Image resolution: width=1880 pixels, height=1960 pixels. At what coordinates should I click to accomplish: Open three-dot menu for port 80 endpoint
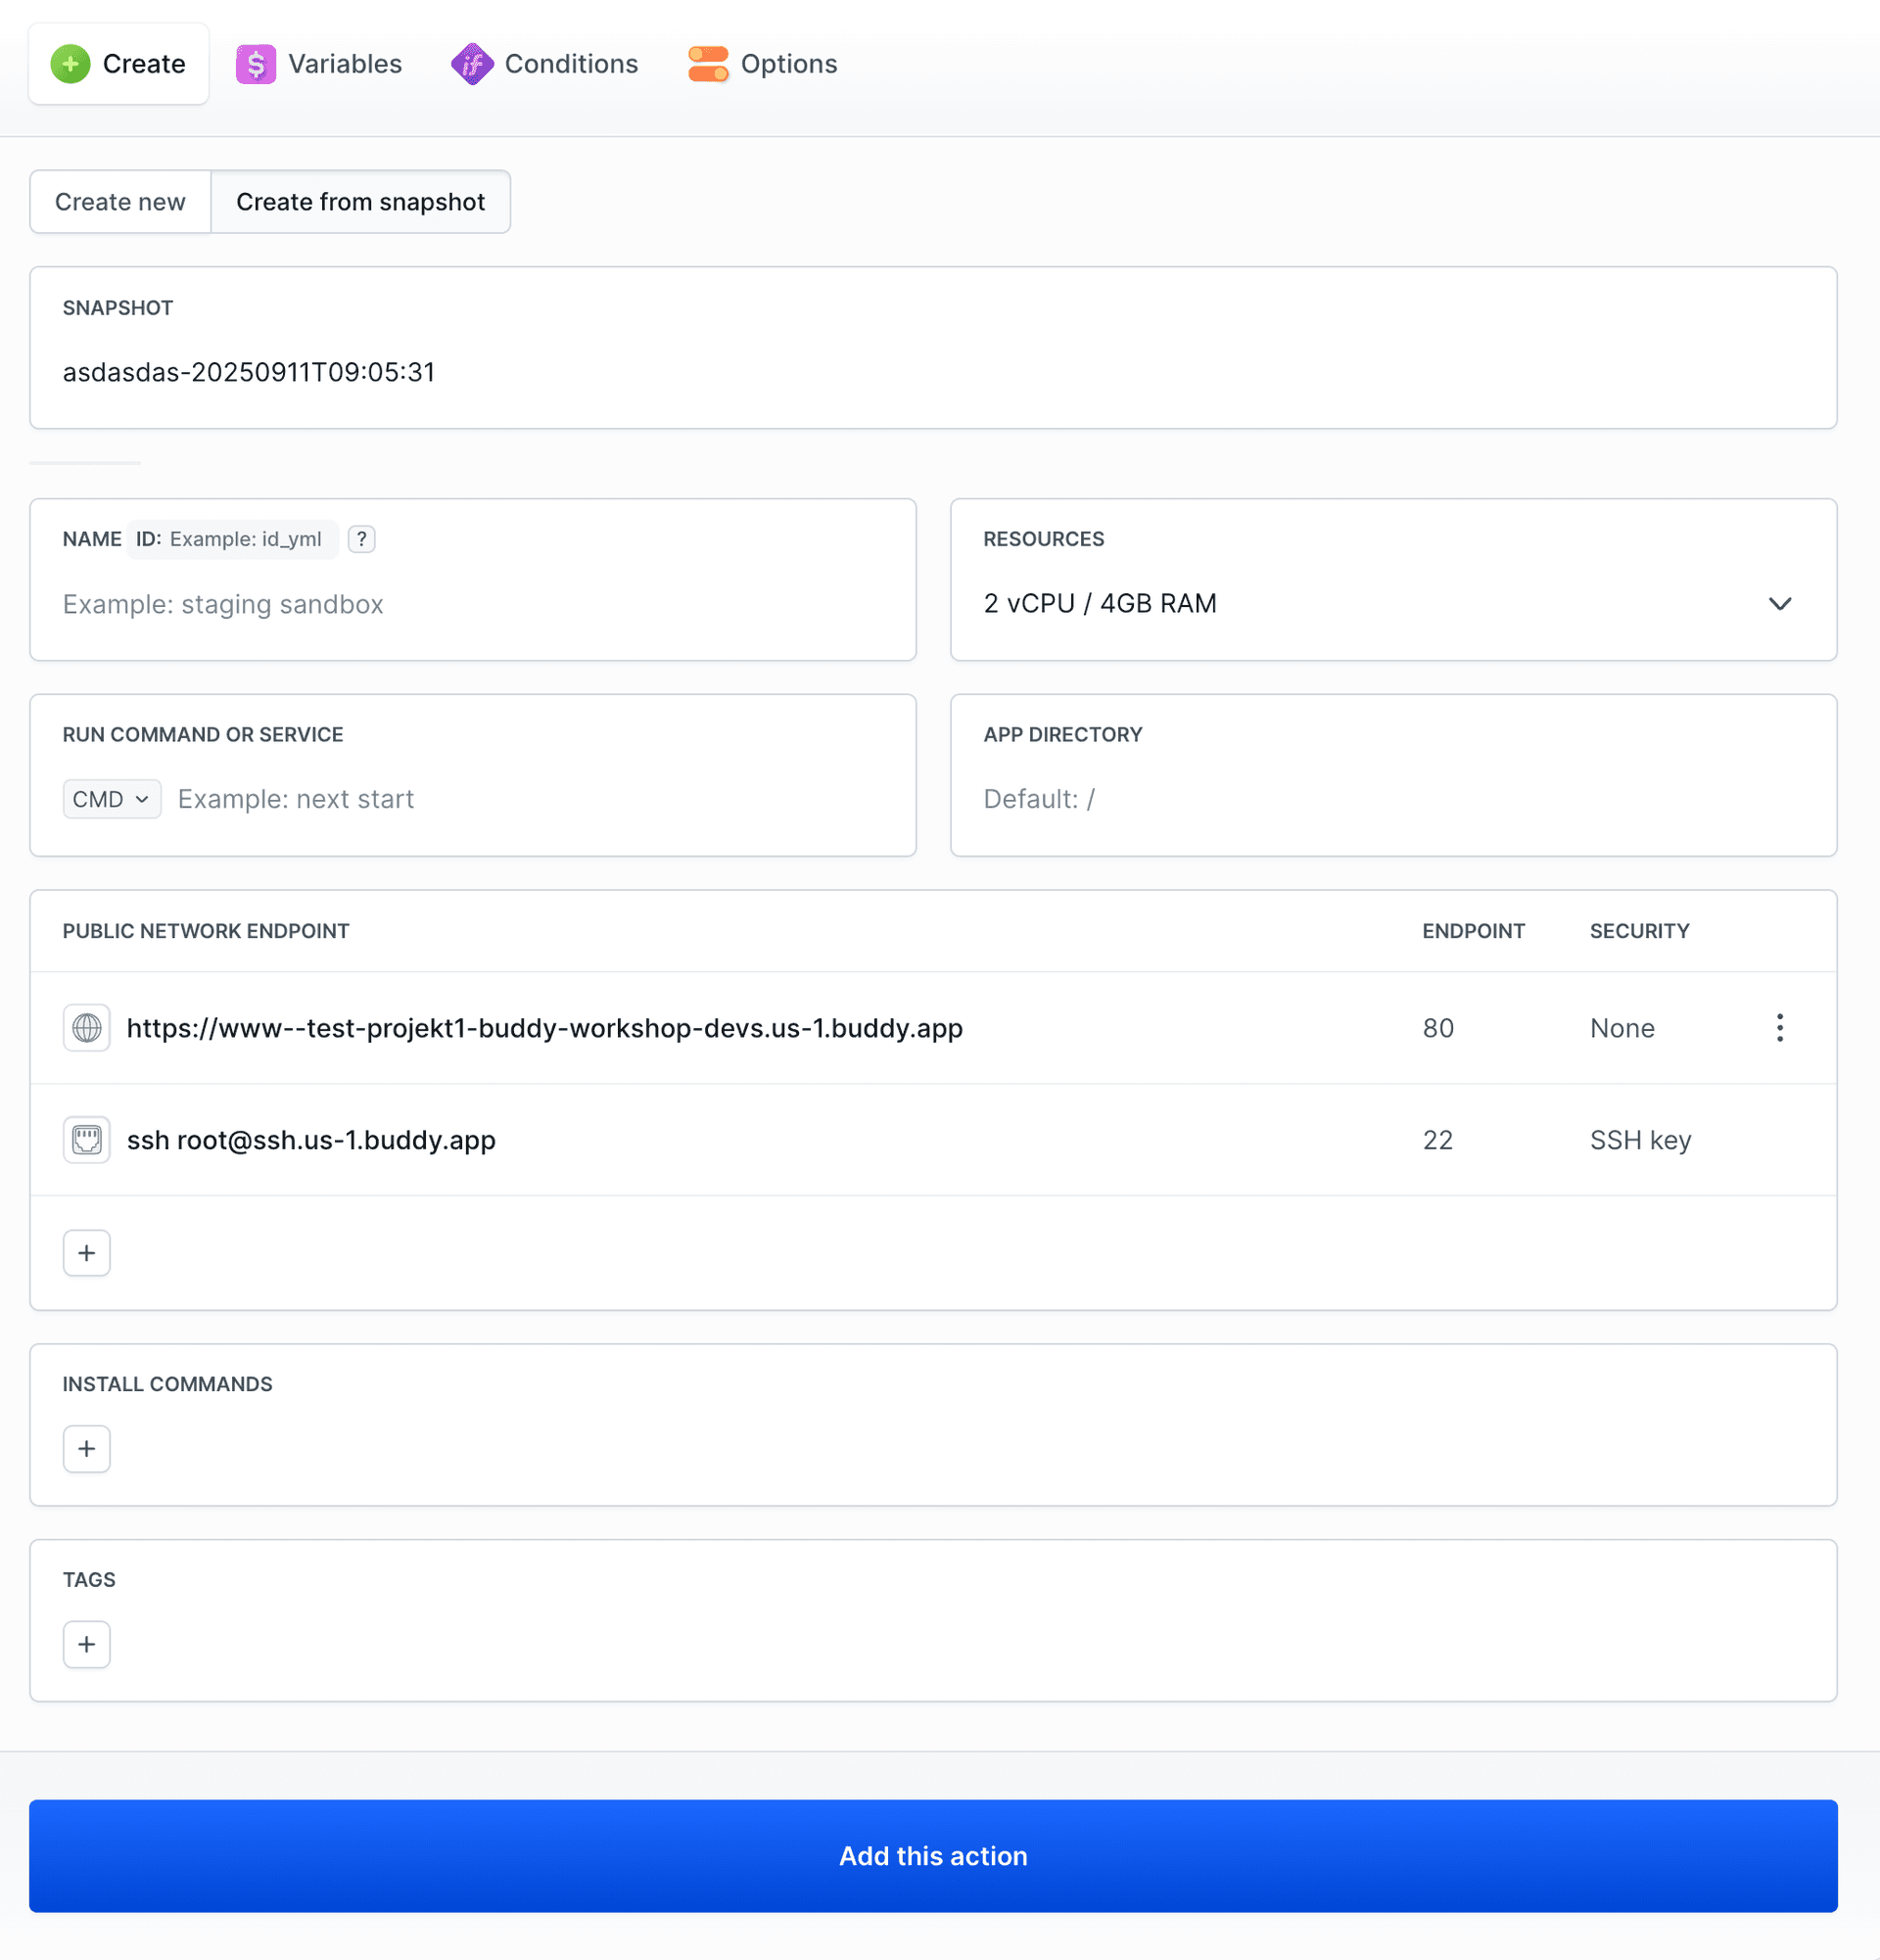pyautogui.click(x=1780, y=1028)
